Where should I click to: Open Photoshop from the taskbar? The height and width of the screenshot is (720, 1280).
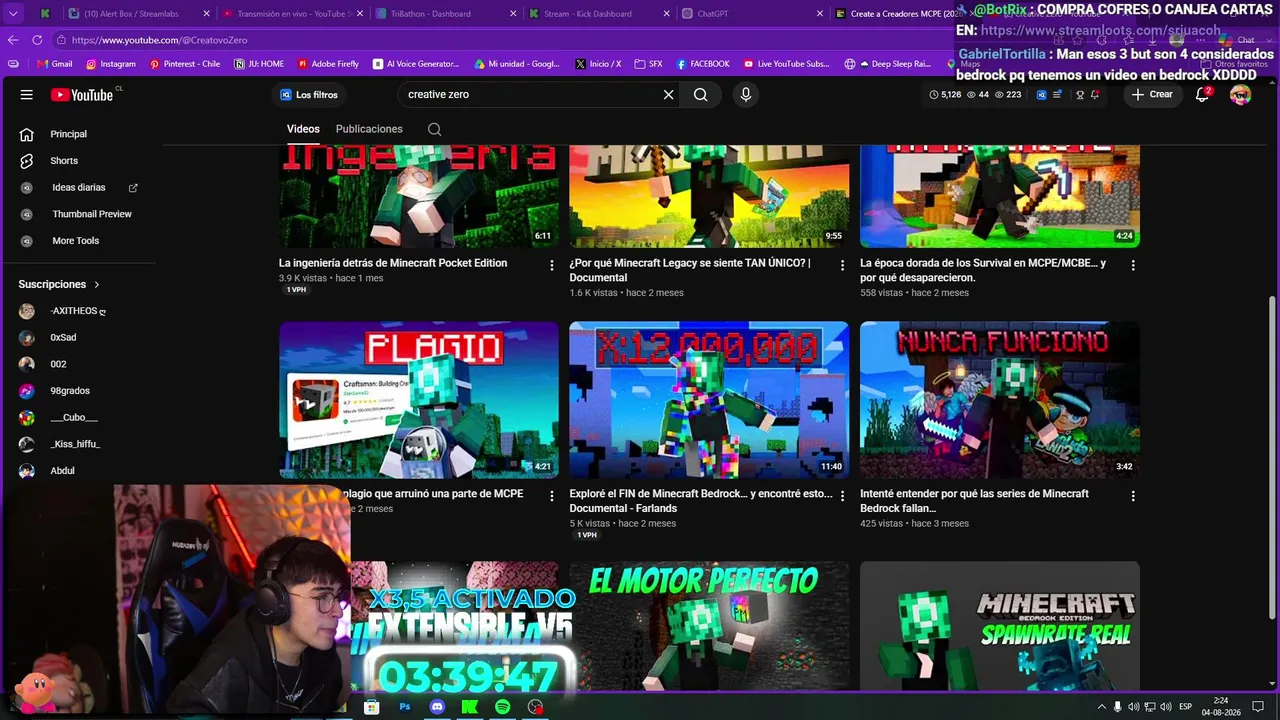coord(405,707)
